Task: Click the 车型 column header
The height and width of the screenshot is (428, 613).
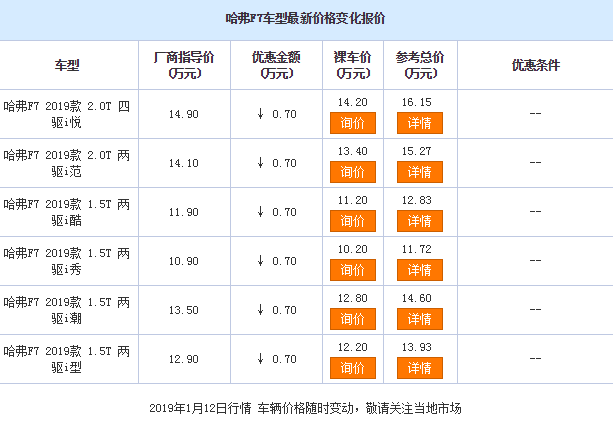Action: (x=67, y=65)
